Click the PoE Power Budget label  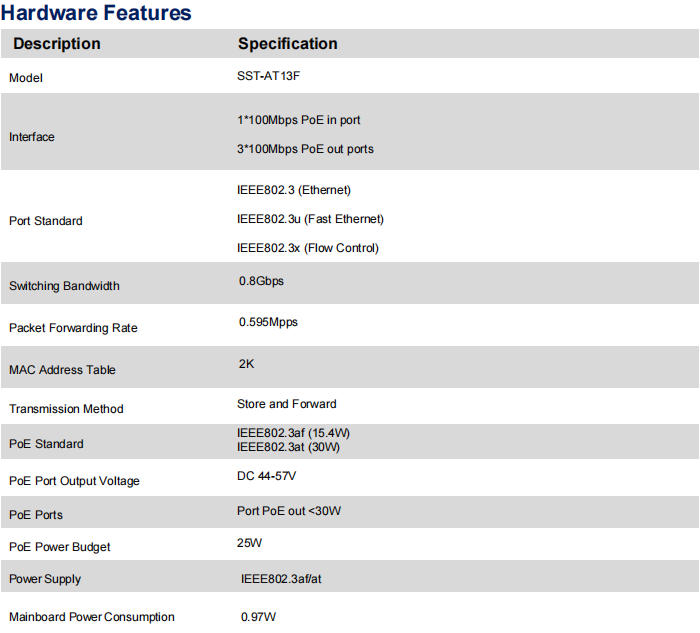pyautogui.click(x=60, y=547)
